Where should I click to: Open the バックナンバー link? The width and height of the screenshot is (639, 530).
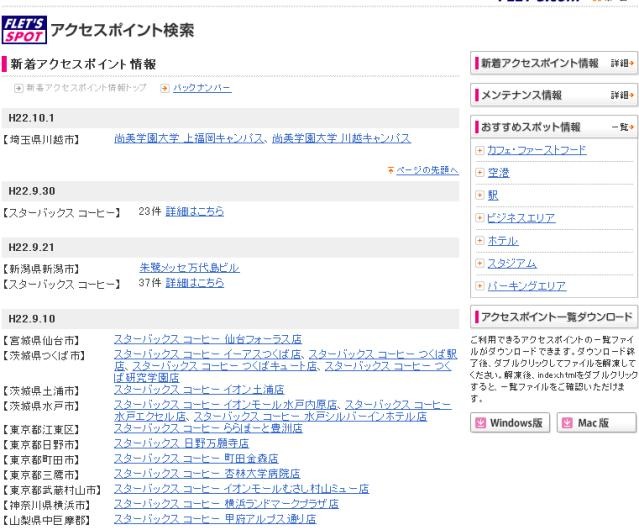[x=202, y=88]
